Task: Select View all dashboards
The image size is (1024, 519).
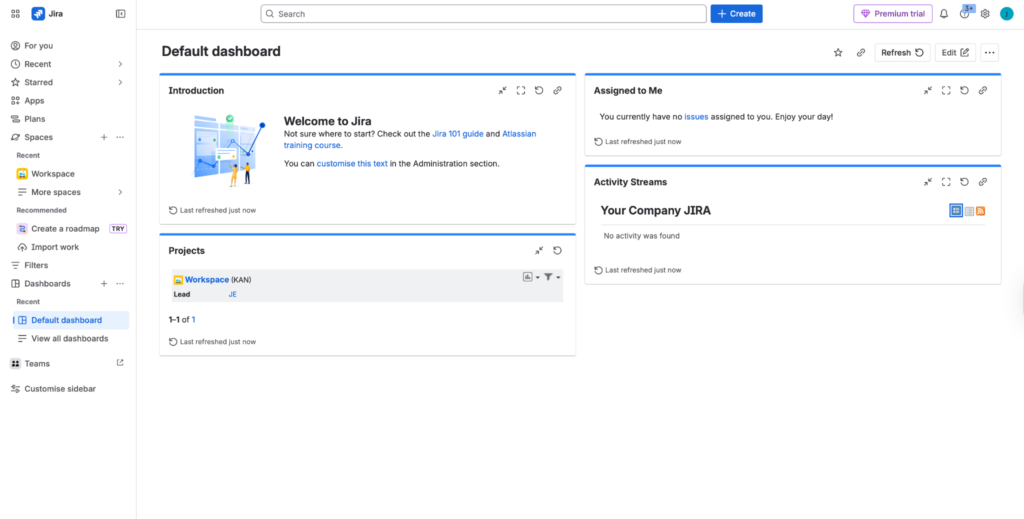Action: click(x=69, y=338)
